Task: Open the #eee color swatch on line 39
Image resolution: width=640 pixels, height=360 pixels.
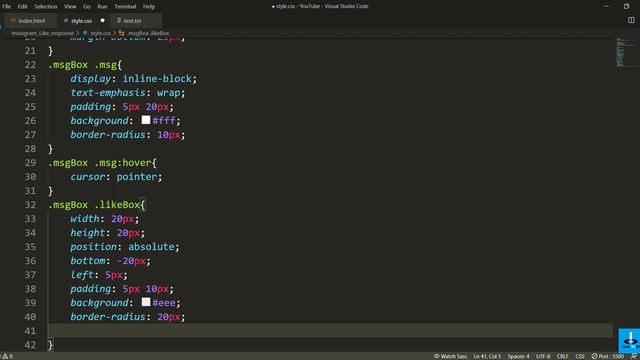Action: [x=146, y=302]
